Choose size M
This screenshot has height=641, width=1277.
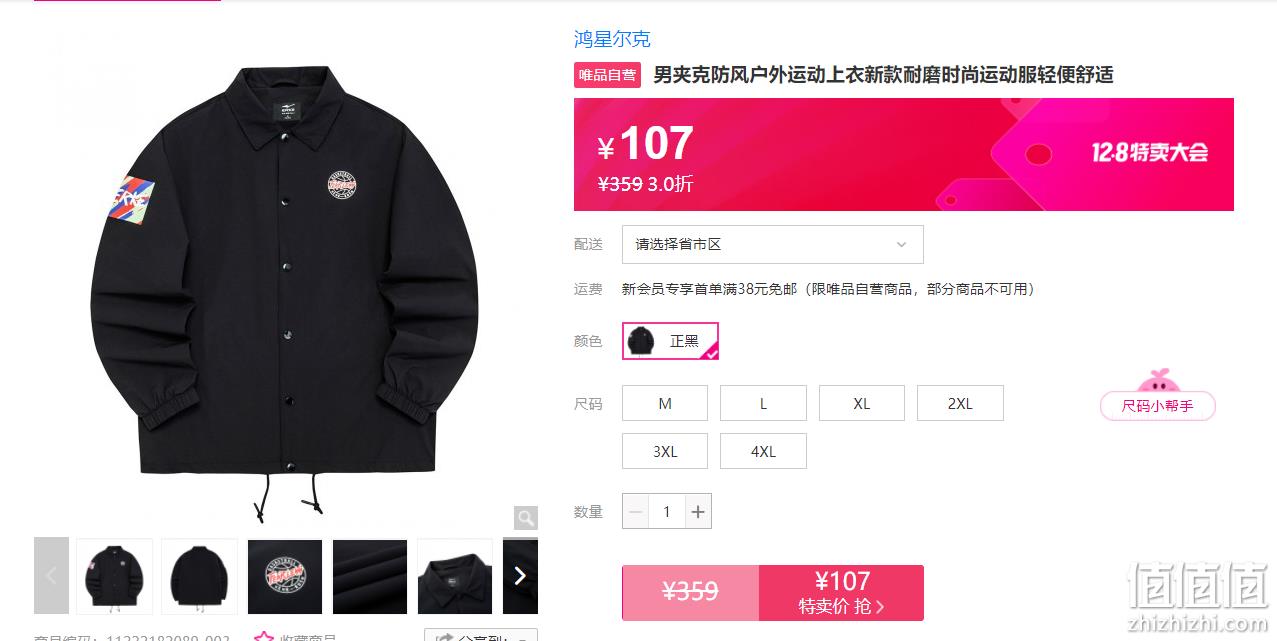pos(665,403)
